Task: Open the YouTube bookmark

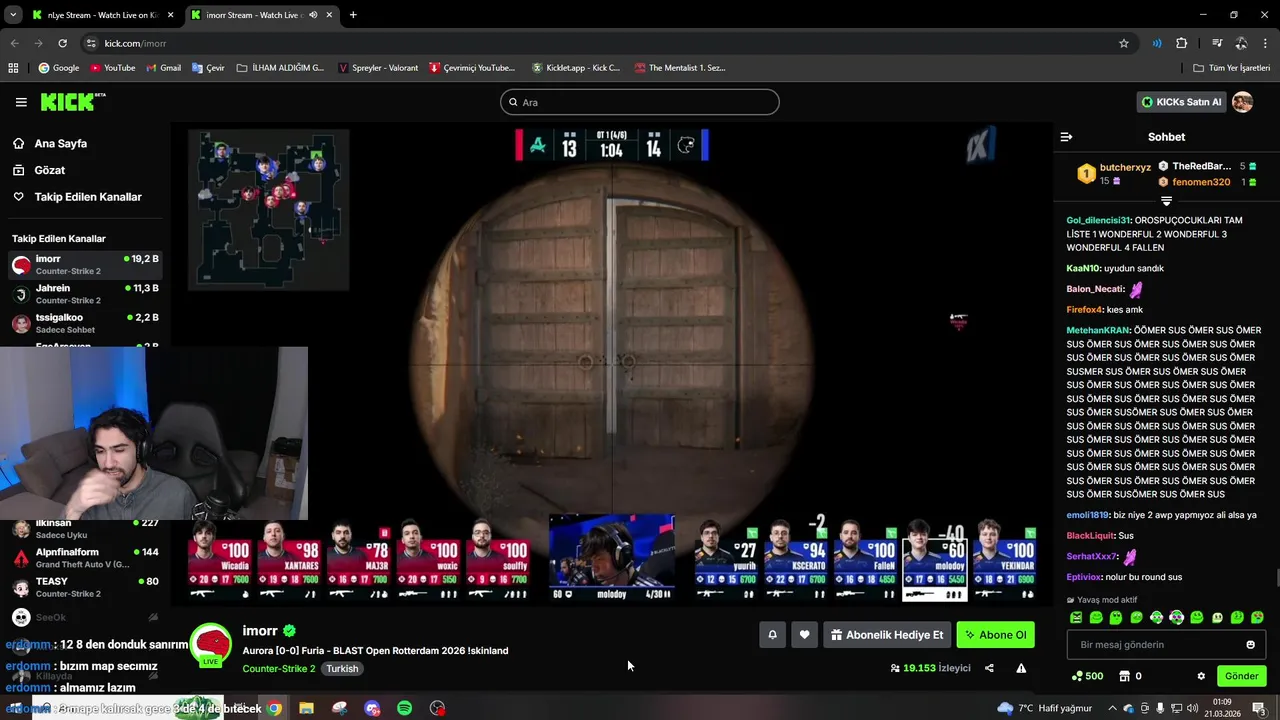Action: (x=112, y=68)
